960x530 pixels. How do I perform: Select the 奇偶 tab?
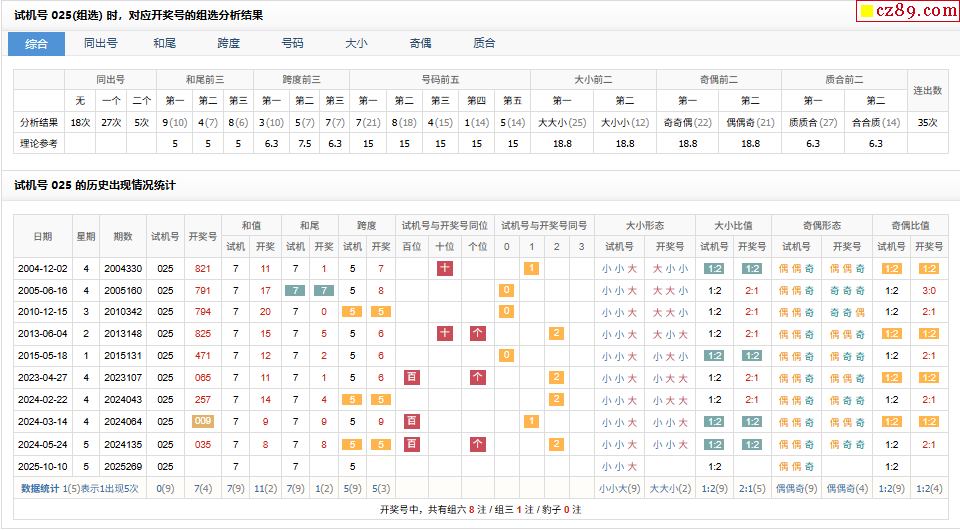coord(420,44)
